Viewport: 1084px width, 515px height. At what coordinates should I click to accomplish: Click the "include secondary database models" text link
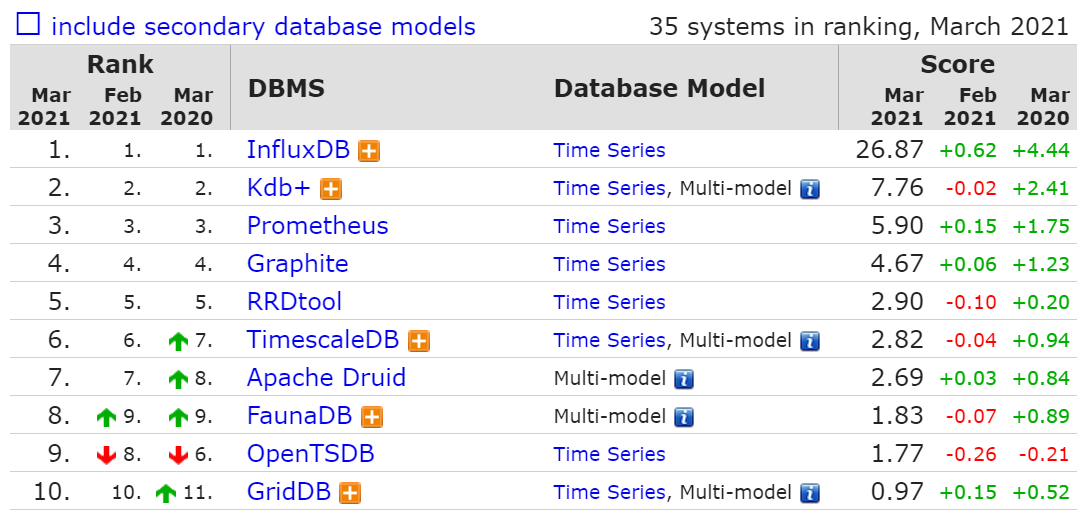pos(263,26)
